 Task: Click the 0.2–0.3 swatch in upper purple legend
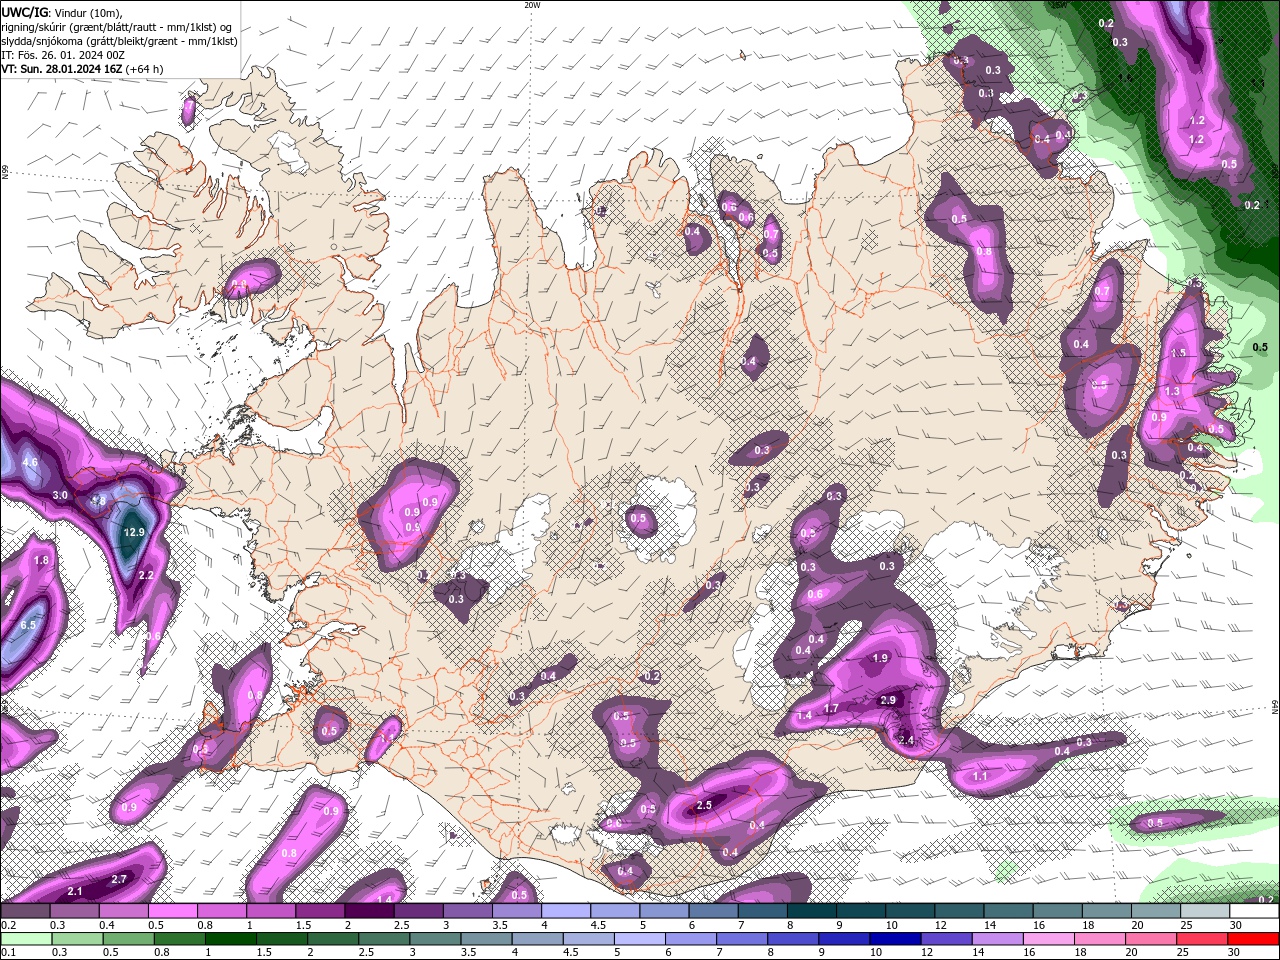click(25, 911)
